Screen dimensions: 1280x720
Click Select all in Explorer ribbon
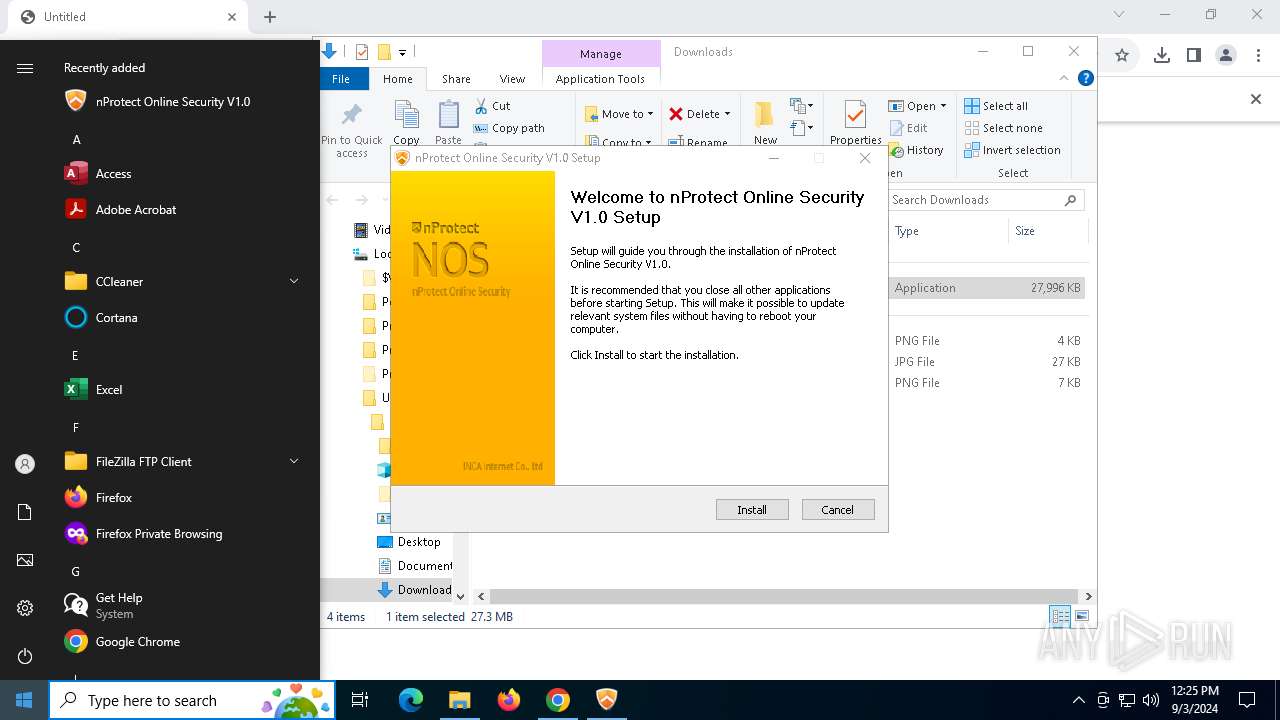tap(996, 106)
